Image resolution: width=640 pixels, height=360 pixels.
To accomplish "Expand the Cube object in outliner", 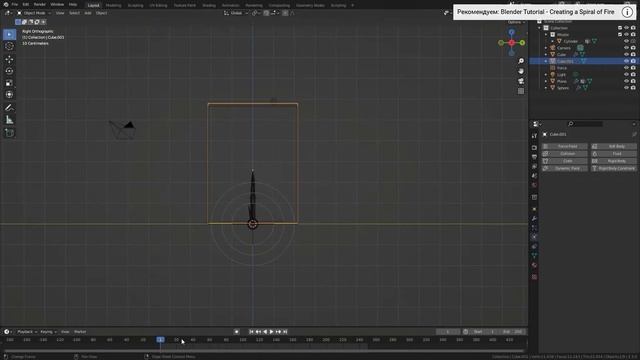I will 546,54.
